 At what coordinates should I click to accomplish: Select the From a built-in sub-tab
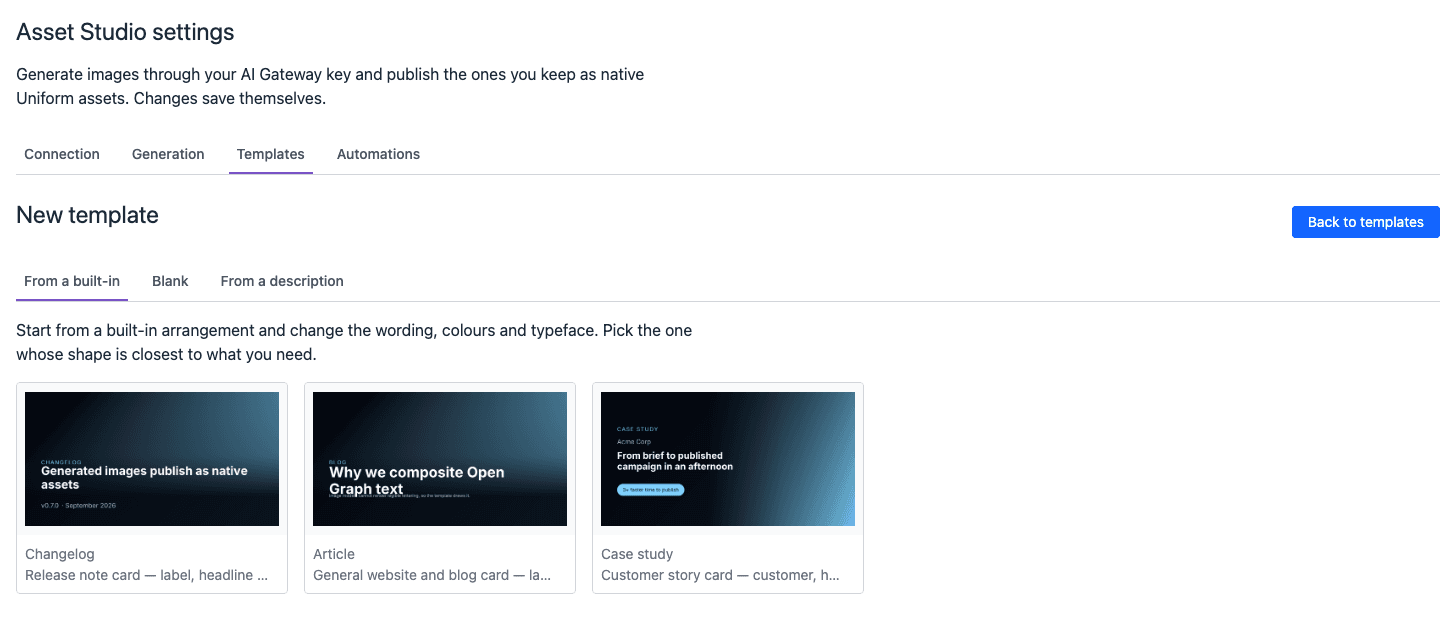coord(72,281)
